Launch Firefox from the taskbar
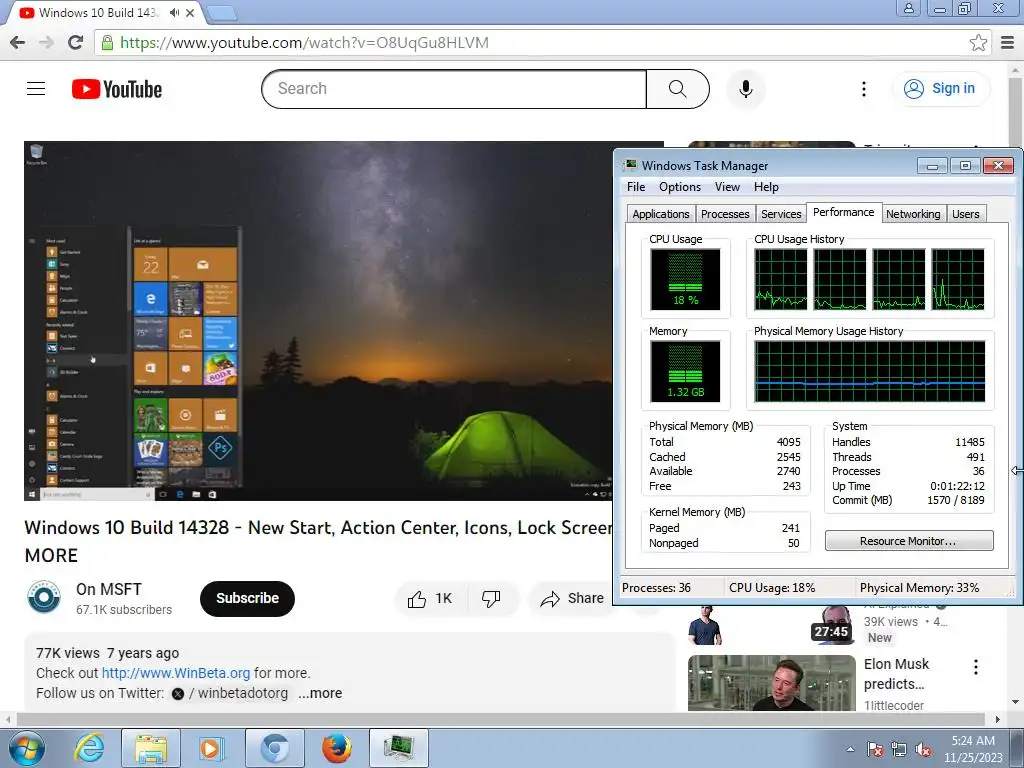1024x768 pixels. [337, 748]
